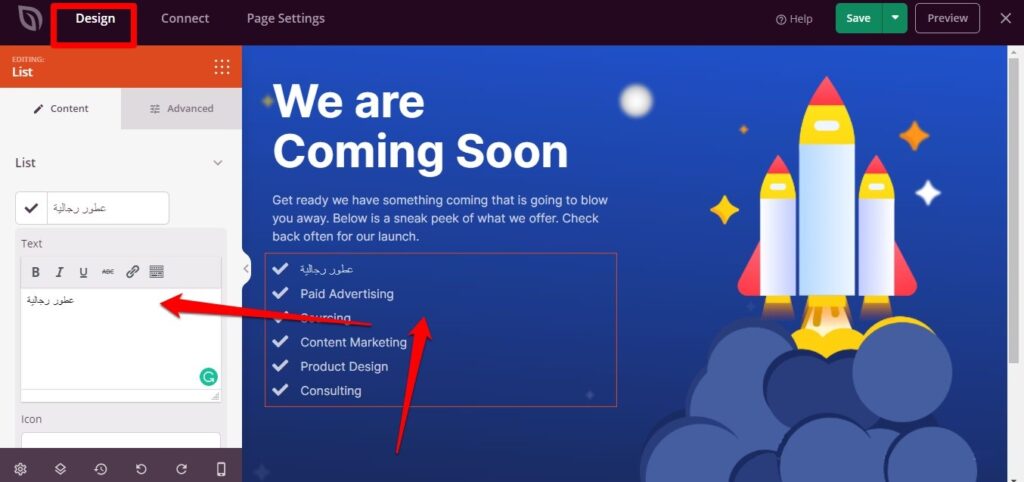Open the Save dropdown arrow
This screenshot has height=482, width=1024.
coord(895,18)
